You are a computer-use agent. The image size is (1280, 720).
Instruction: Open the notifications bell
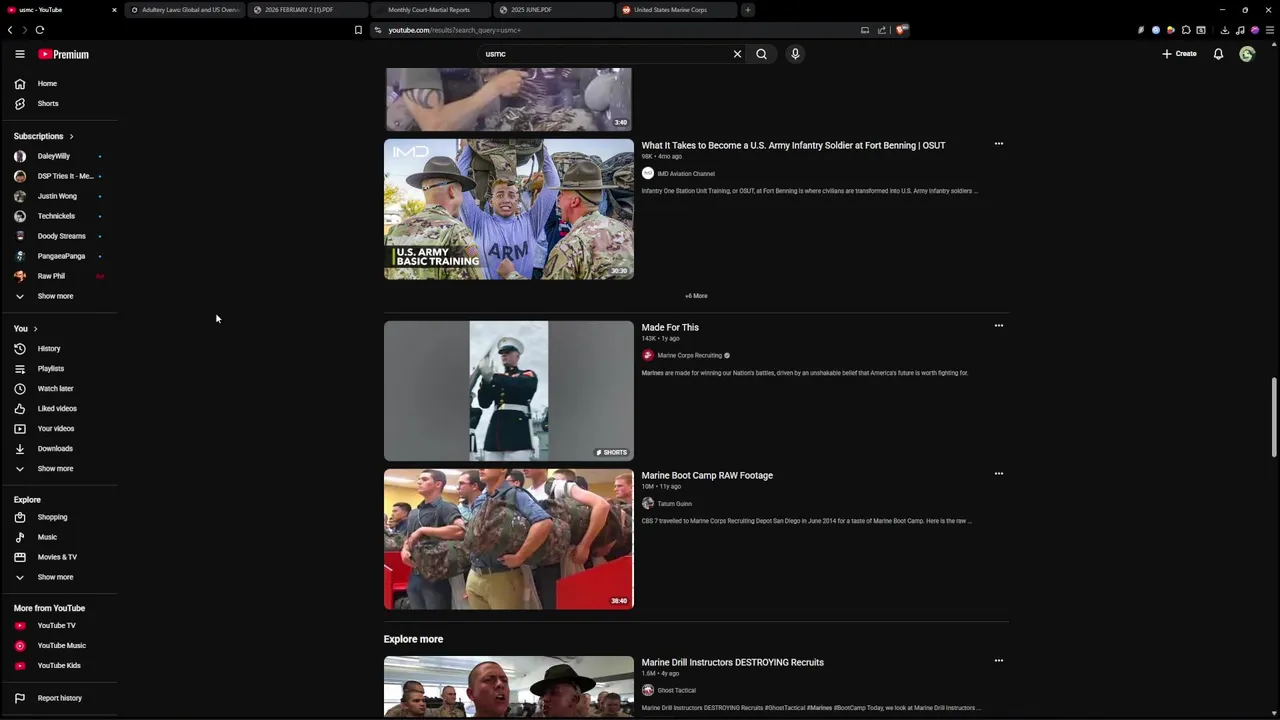pyautogui.click(x=1218, y=54)
